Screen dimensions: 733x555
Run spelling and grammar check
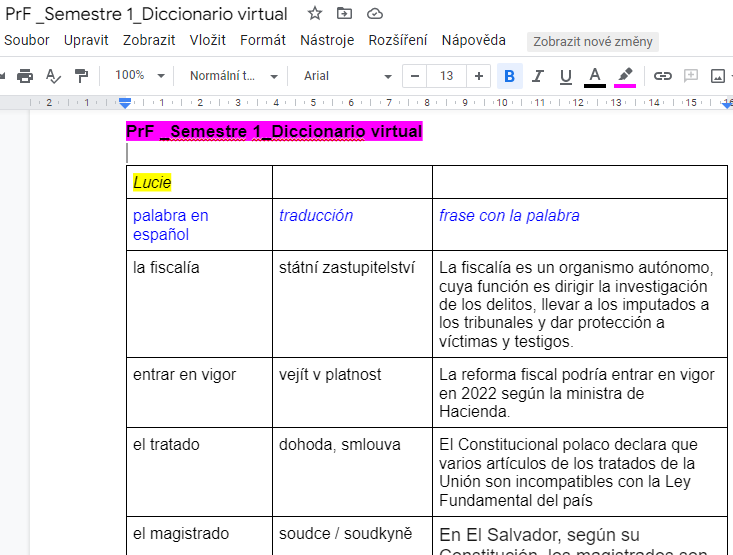tap(53, 76)
